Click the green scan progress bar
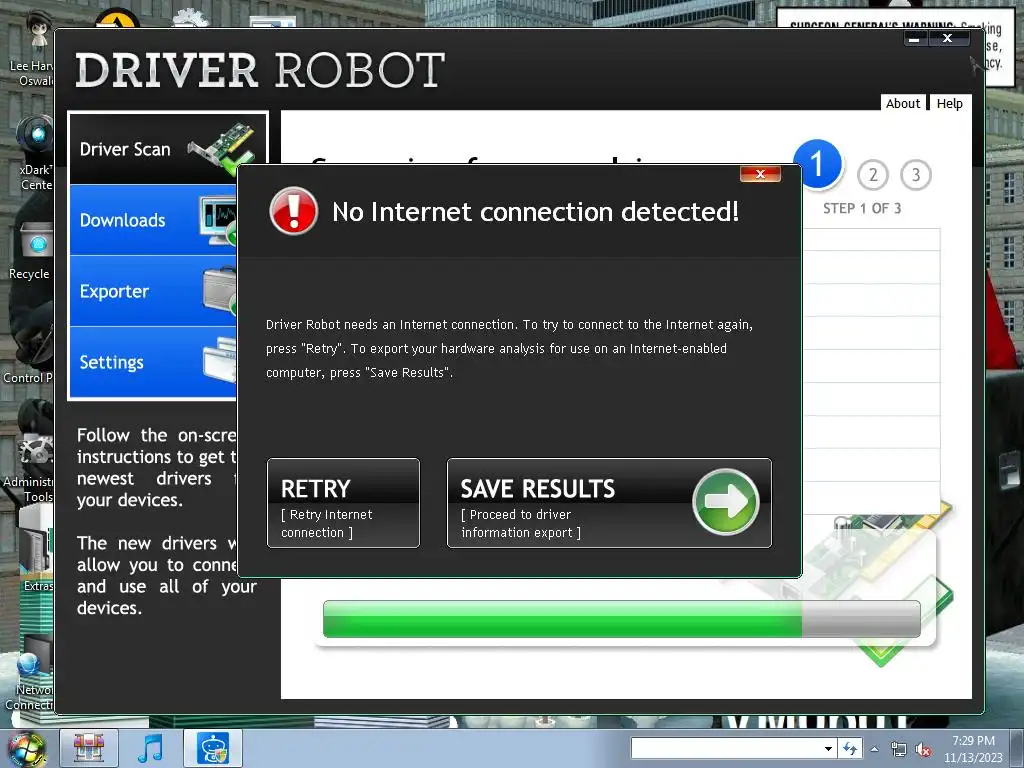The width and height of the screenshot is (1024, 768). point(622,619)
